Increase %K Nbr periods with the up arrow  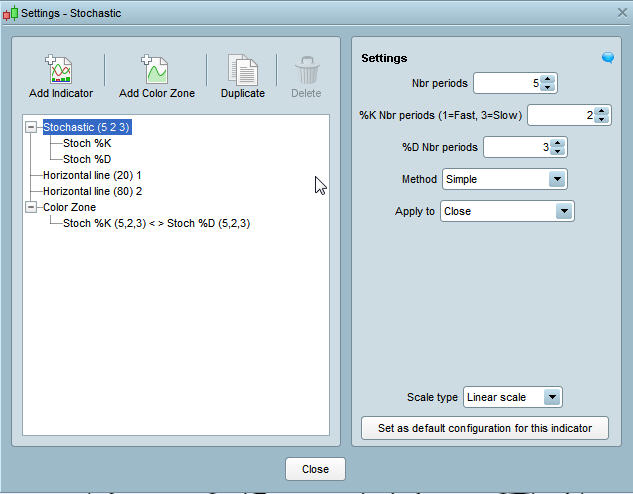[602, 111]
